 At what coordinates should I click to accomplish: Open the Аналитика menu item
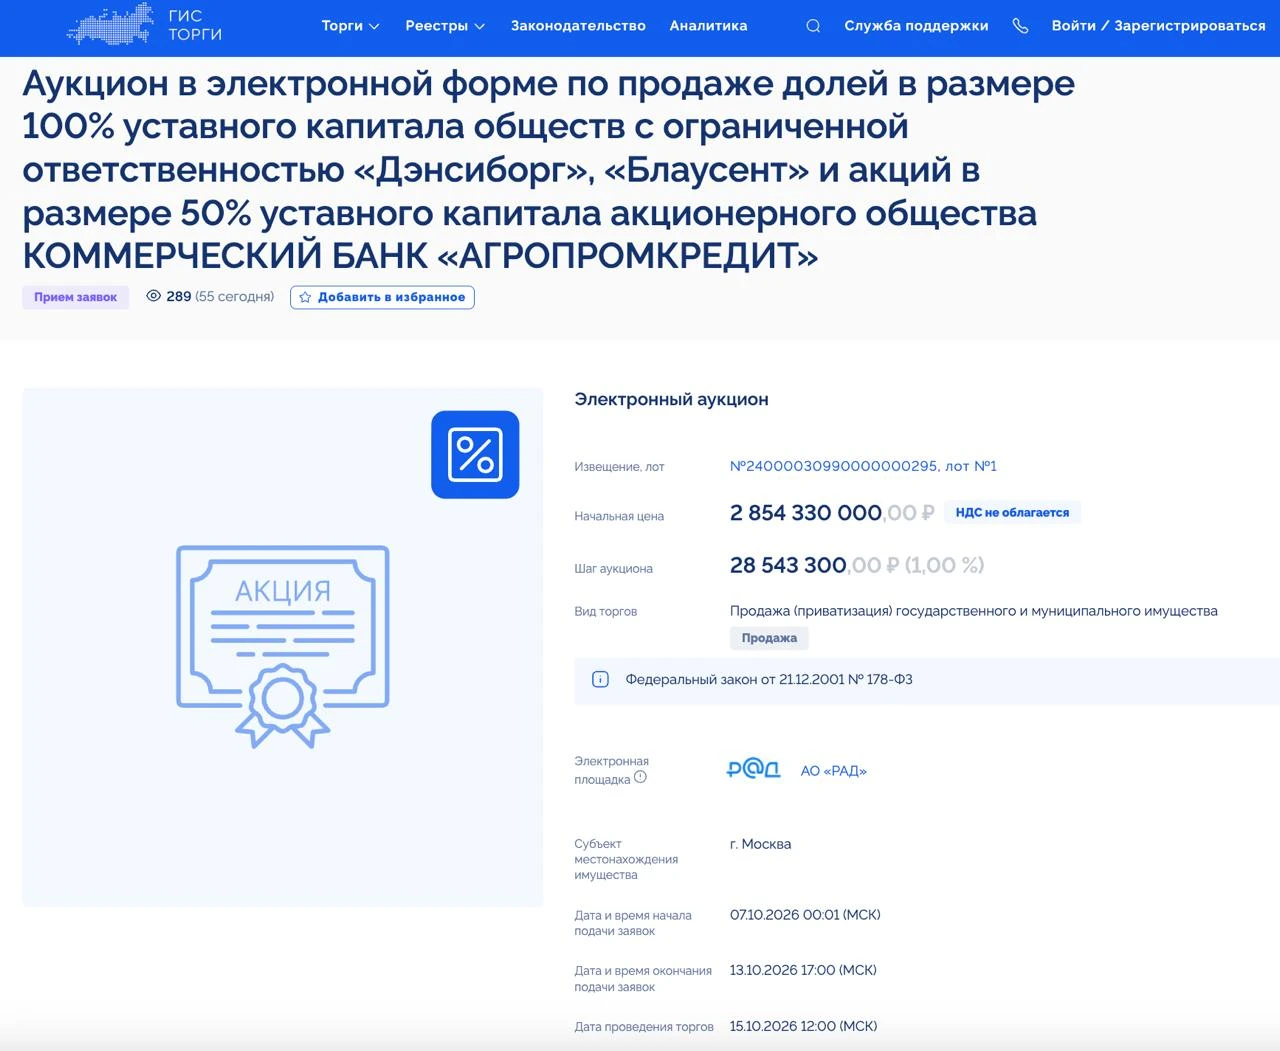(708, 26)
